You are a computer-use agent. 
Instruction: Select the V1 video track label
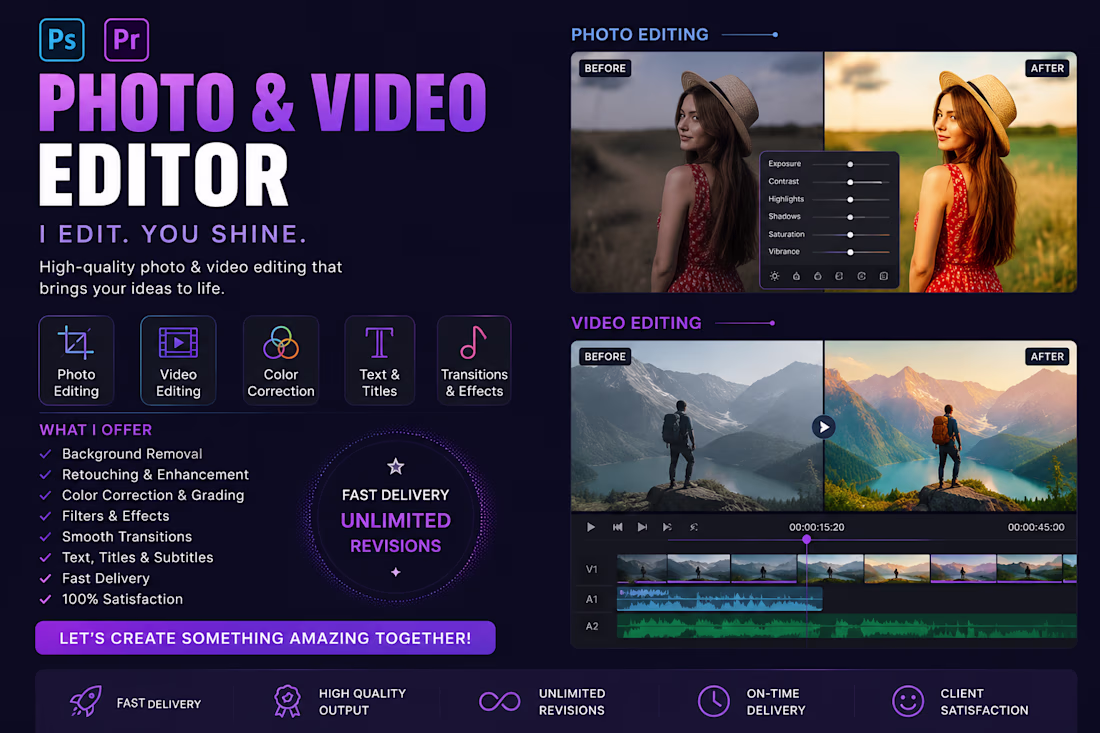(x=591, y=570)
